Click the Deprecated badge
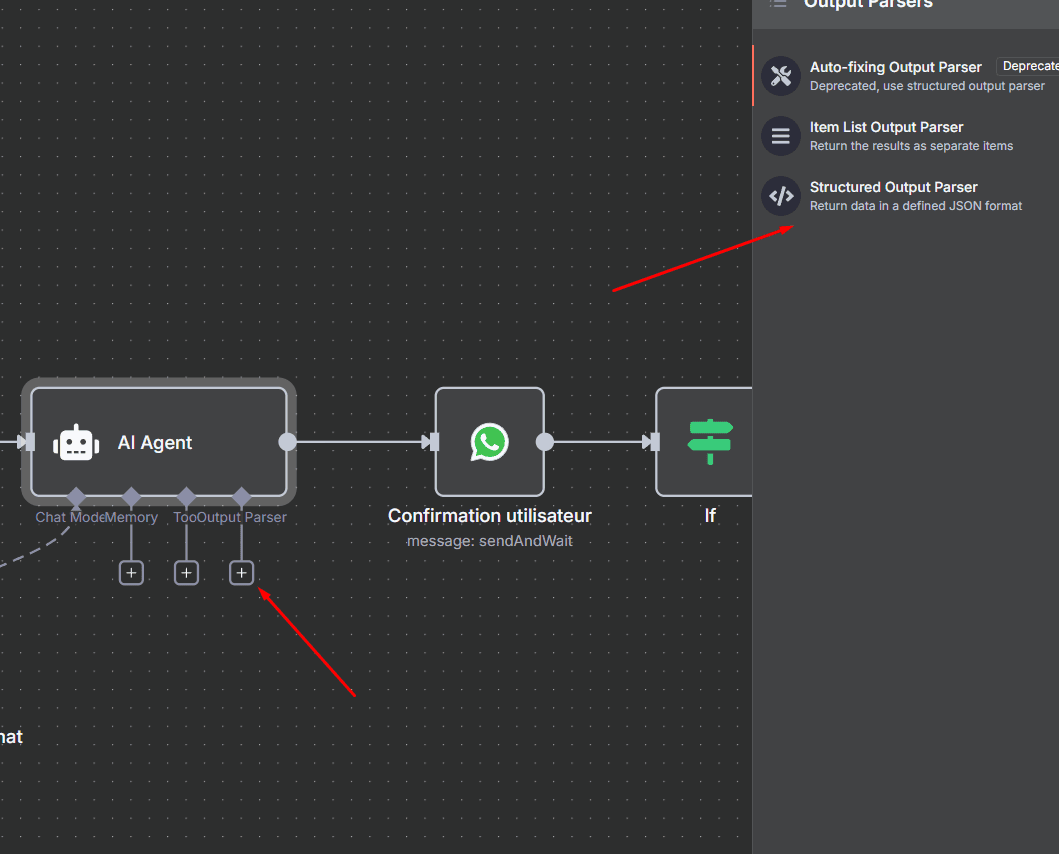 pos(1028,66)
